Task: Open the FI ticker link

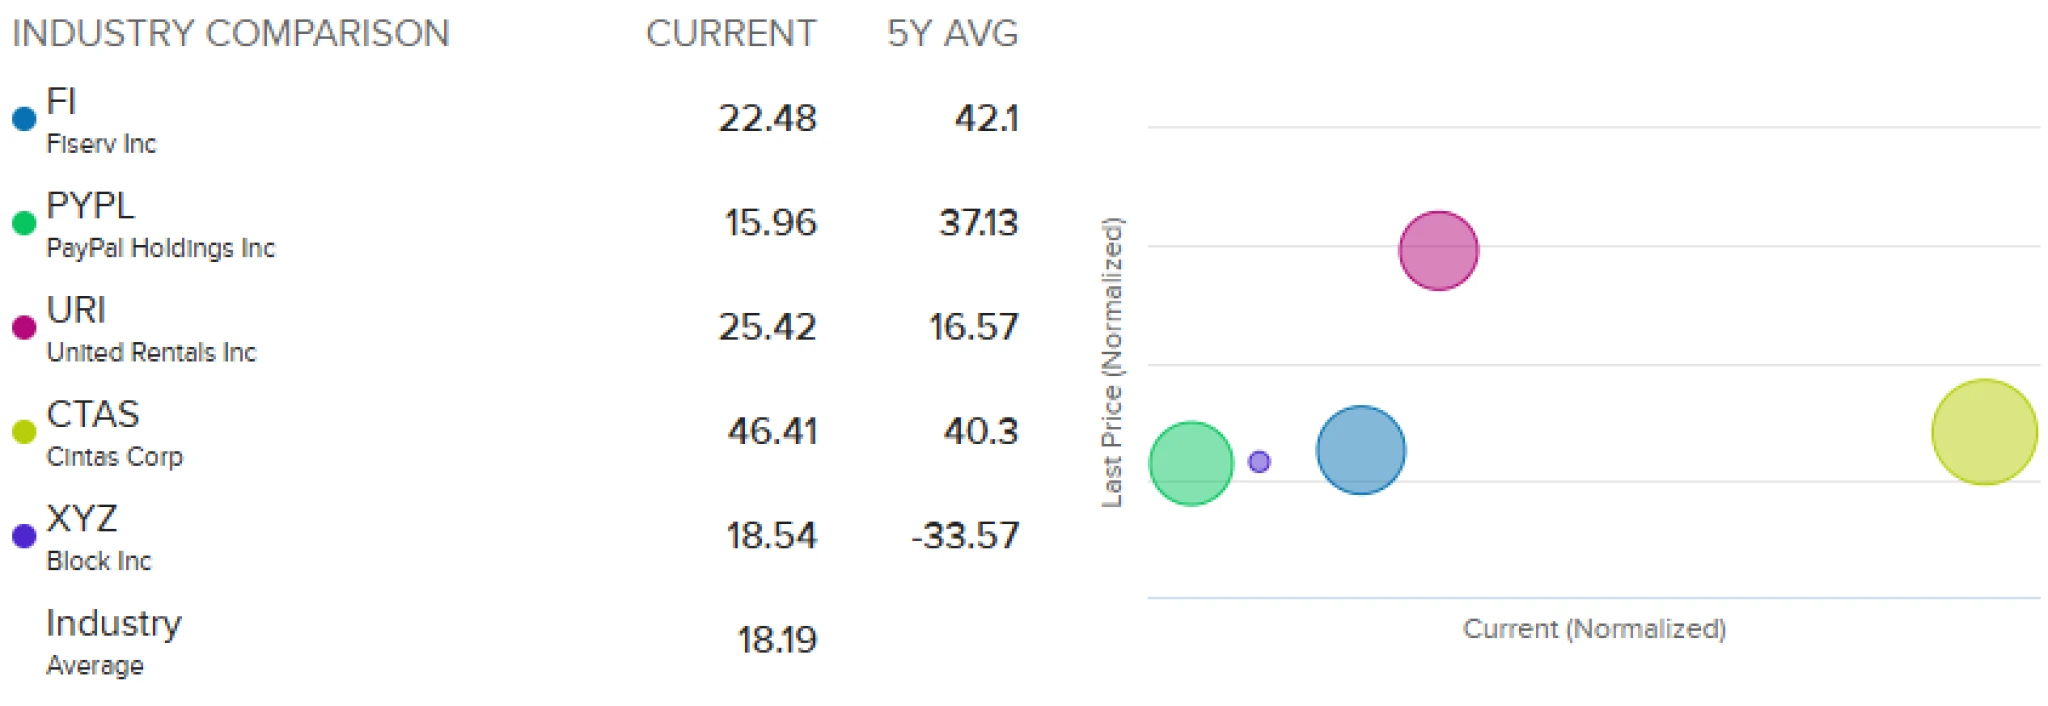Action: [x=61, y=101]
